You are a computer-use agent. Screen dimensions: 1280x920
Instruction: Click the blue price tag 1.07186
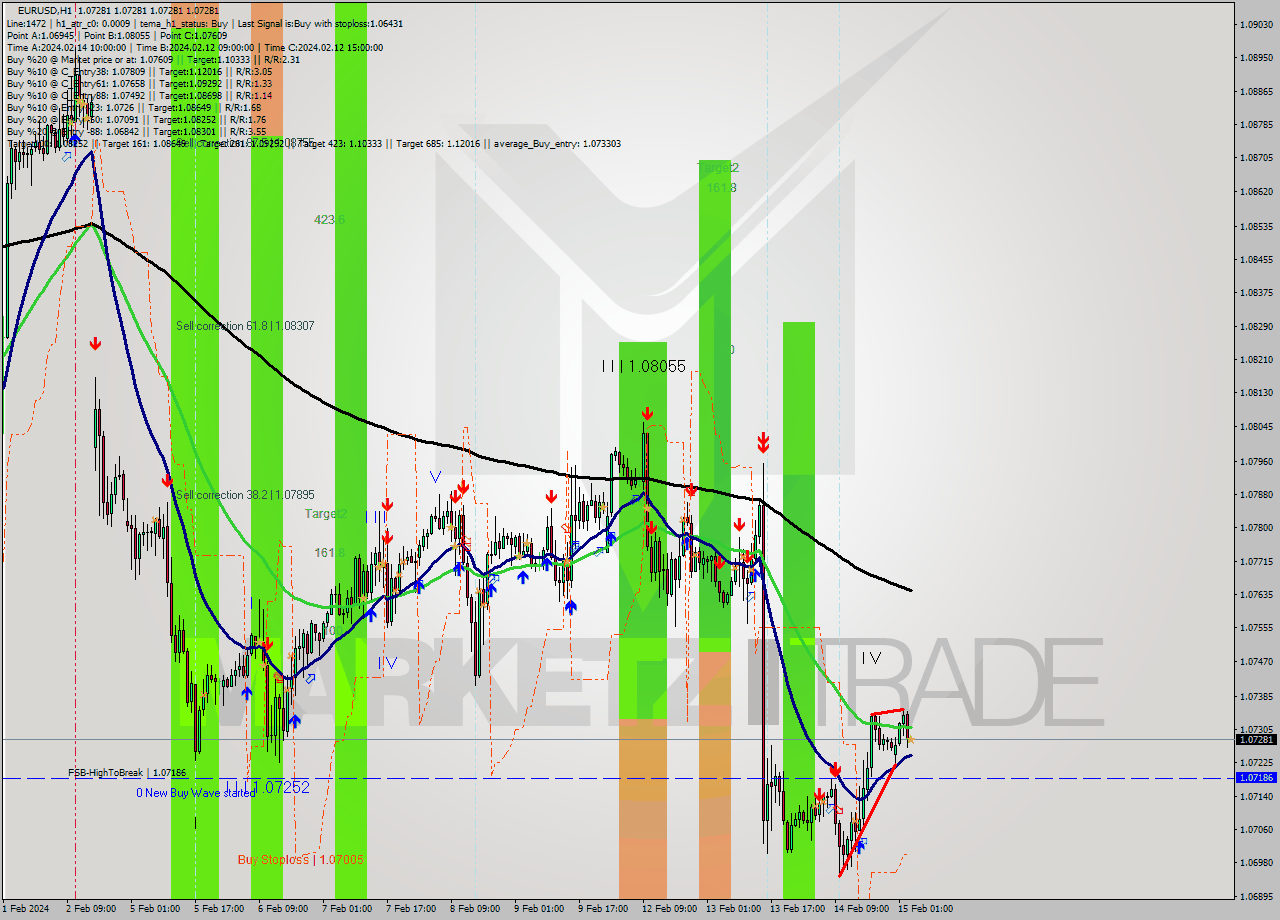tap(1256, 778)
